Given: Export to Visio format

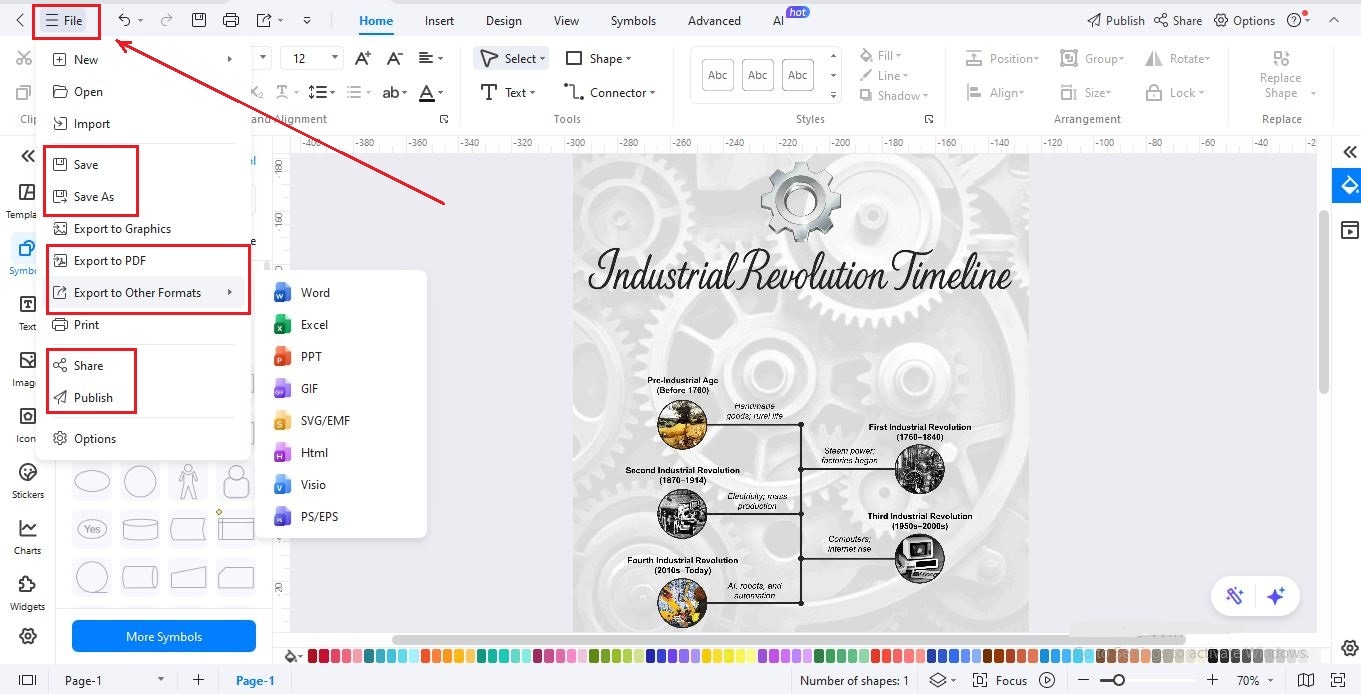Looking at the screenshot, I should (x=341, y=484).
